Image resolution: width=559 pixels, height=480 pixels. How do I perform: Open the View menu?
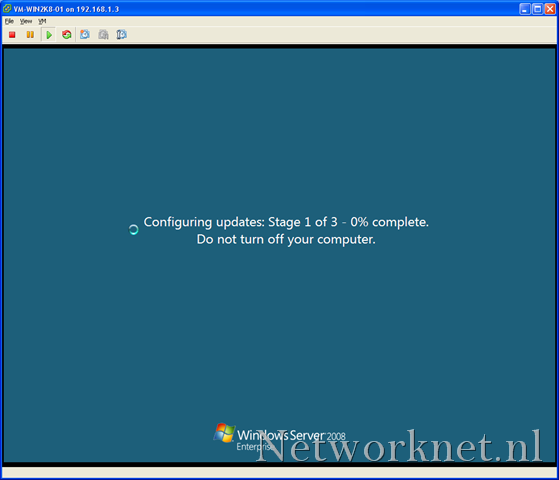(26, 21)
